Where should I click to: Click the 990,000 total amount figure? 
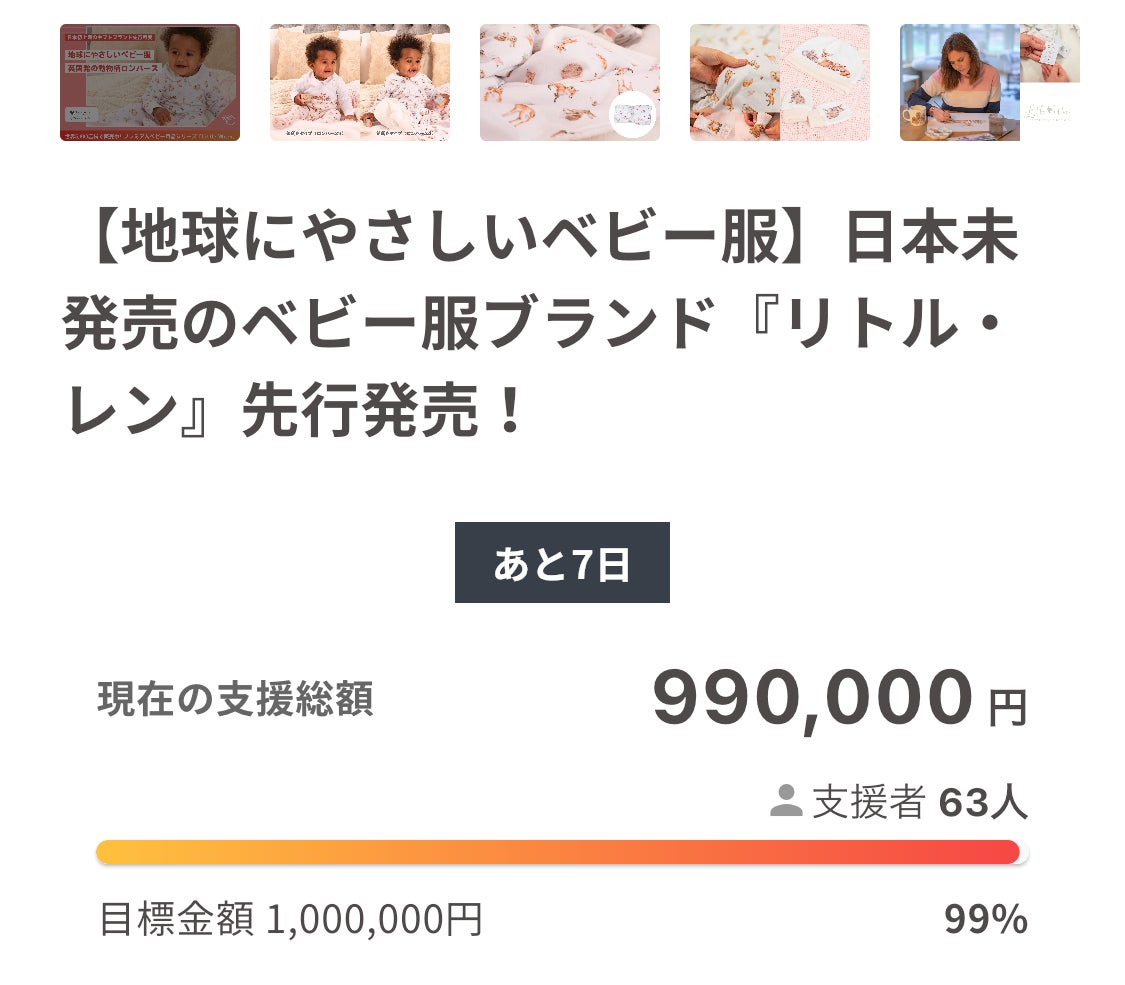click(x=812, y=697)
